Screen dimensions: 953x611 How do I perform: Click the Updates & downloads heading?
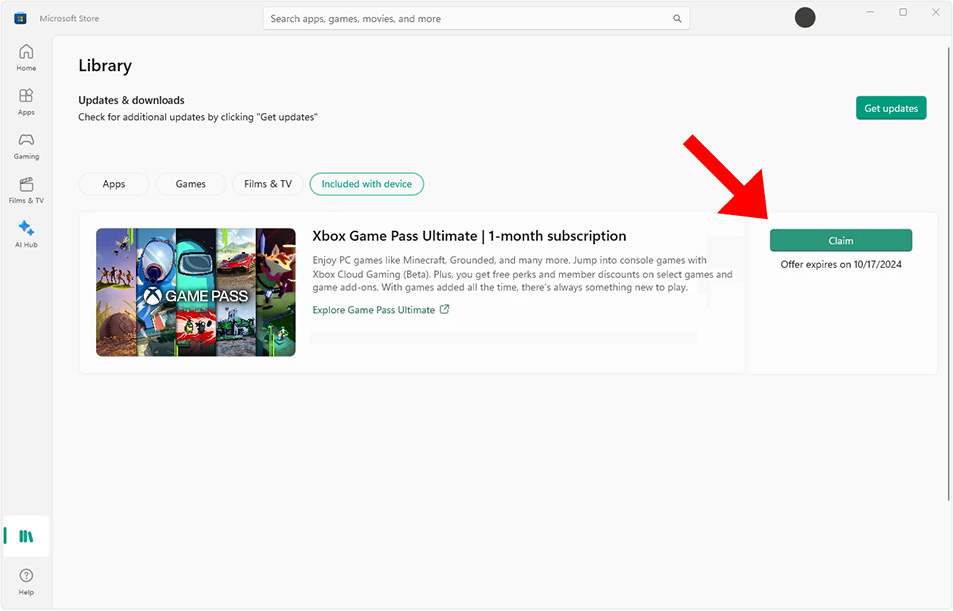coord(131,100)
